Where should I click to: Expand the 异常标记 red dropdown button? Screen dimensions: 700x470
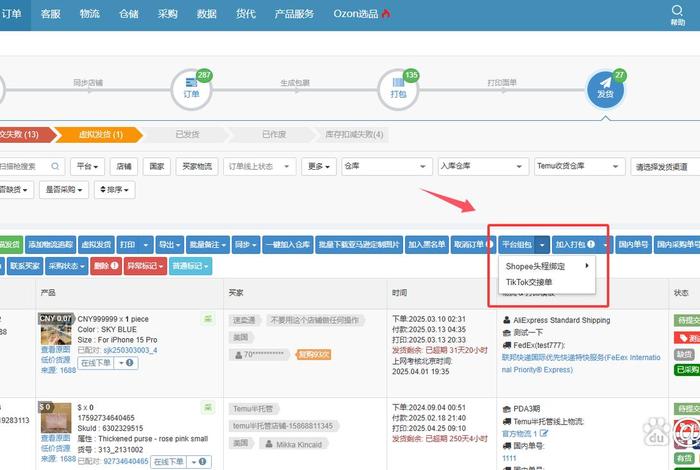coord(146,266)
